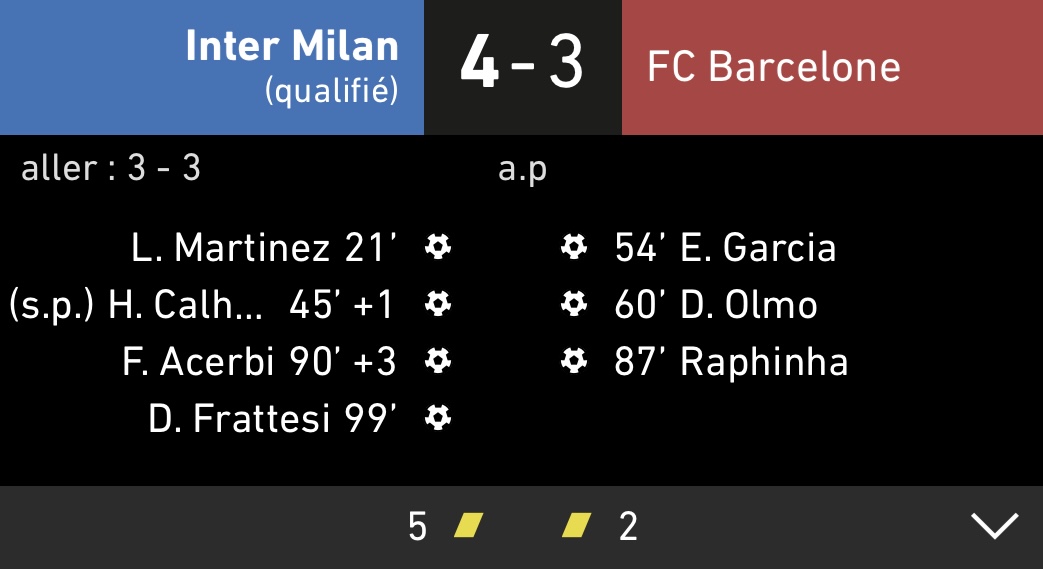Select scorer Raphinha

click(x=764, y=362)
